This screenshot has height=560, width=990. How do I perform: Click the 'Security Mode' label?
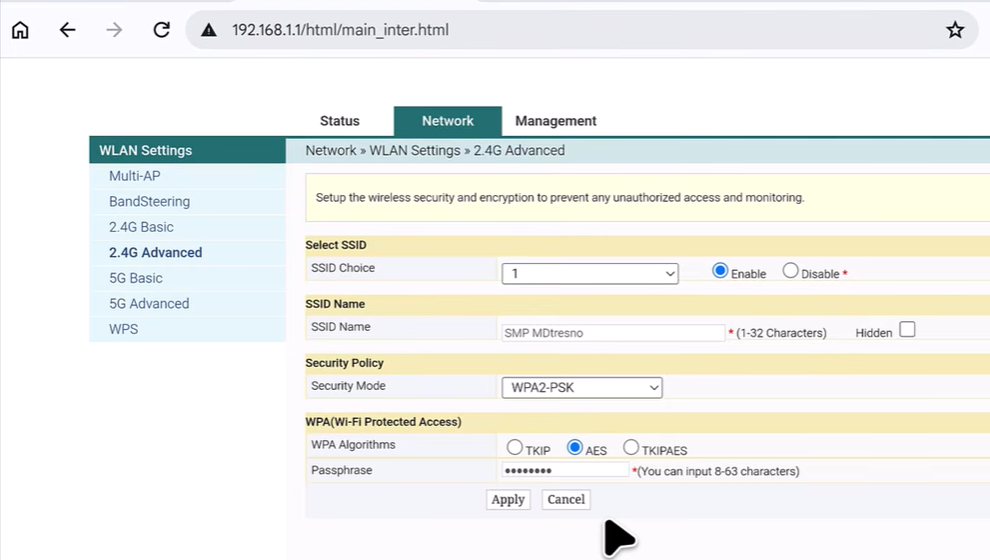(x=348, y=386)
